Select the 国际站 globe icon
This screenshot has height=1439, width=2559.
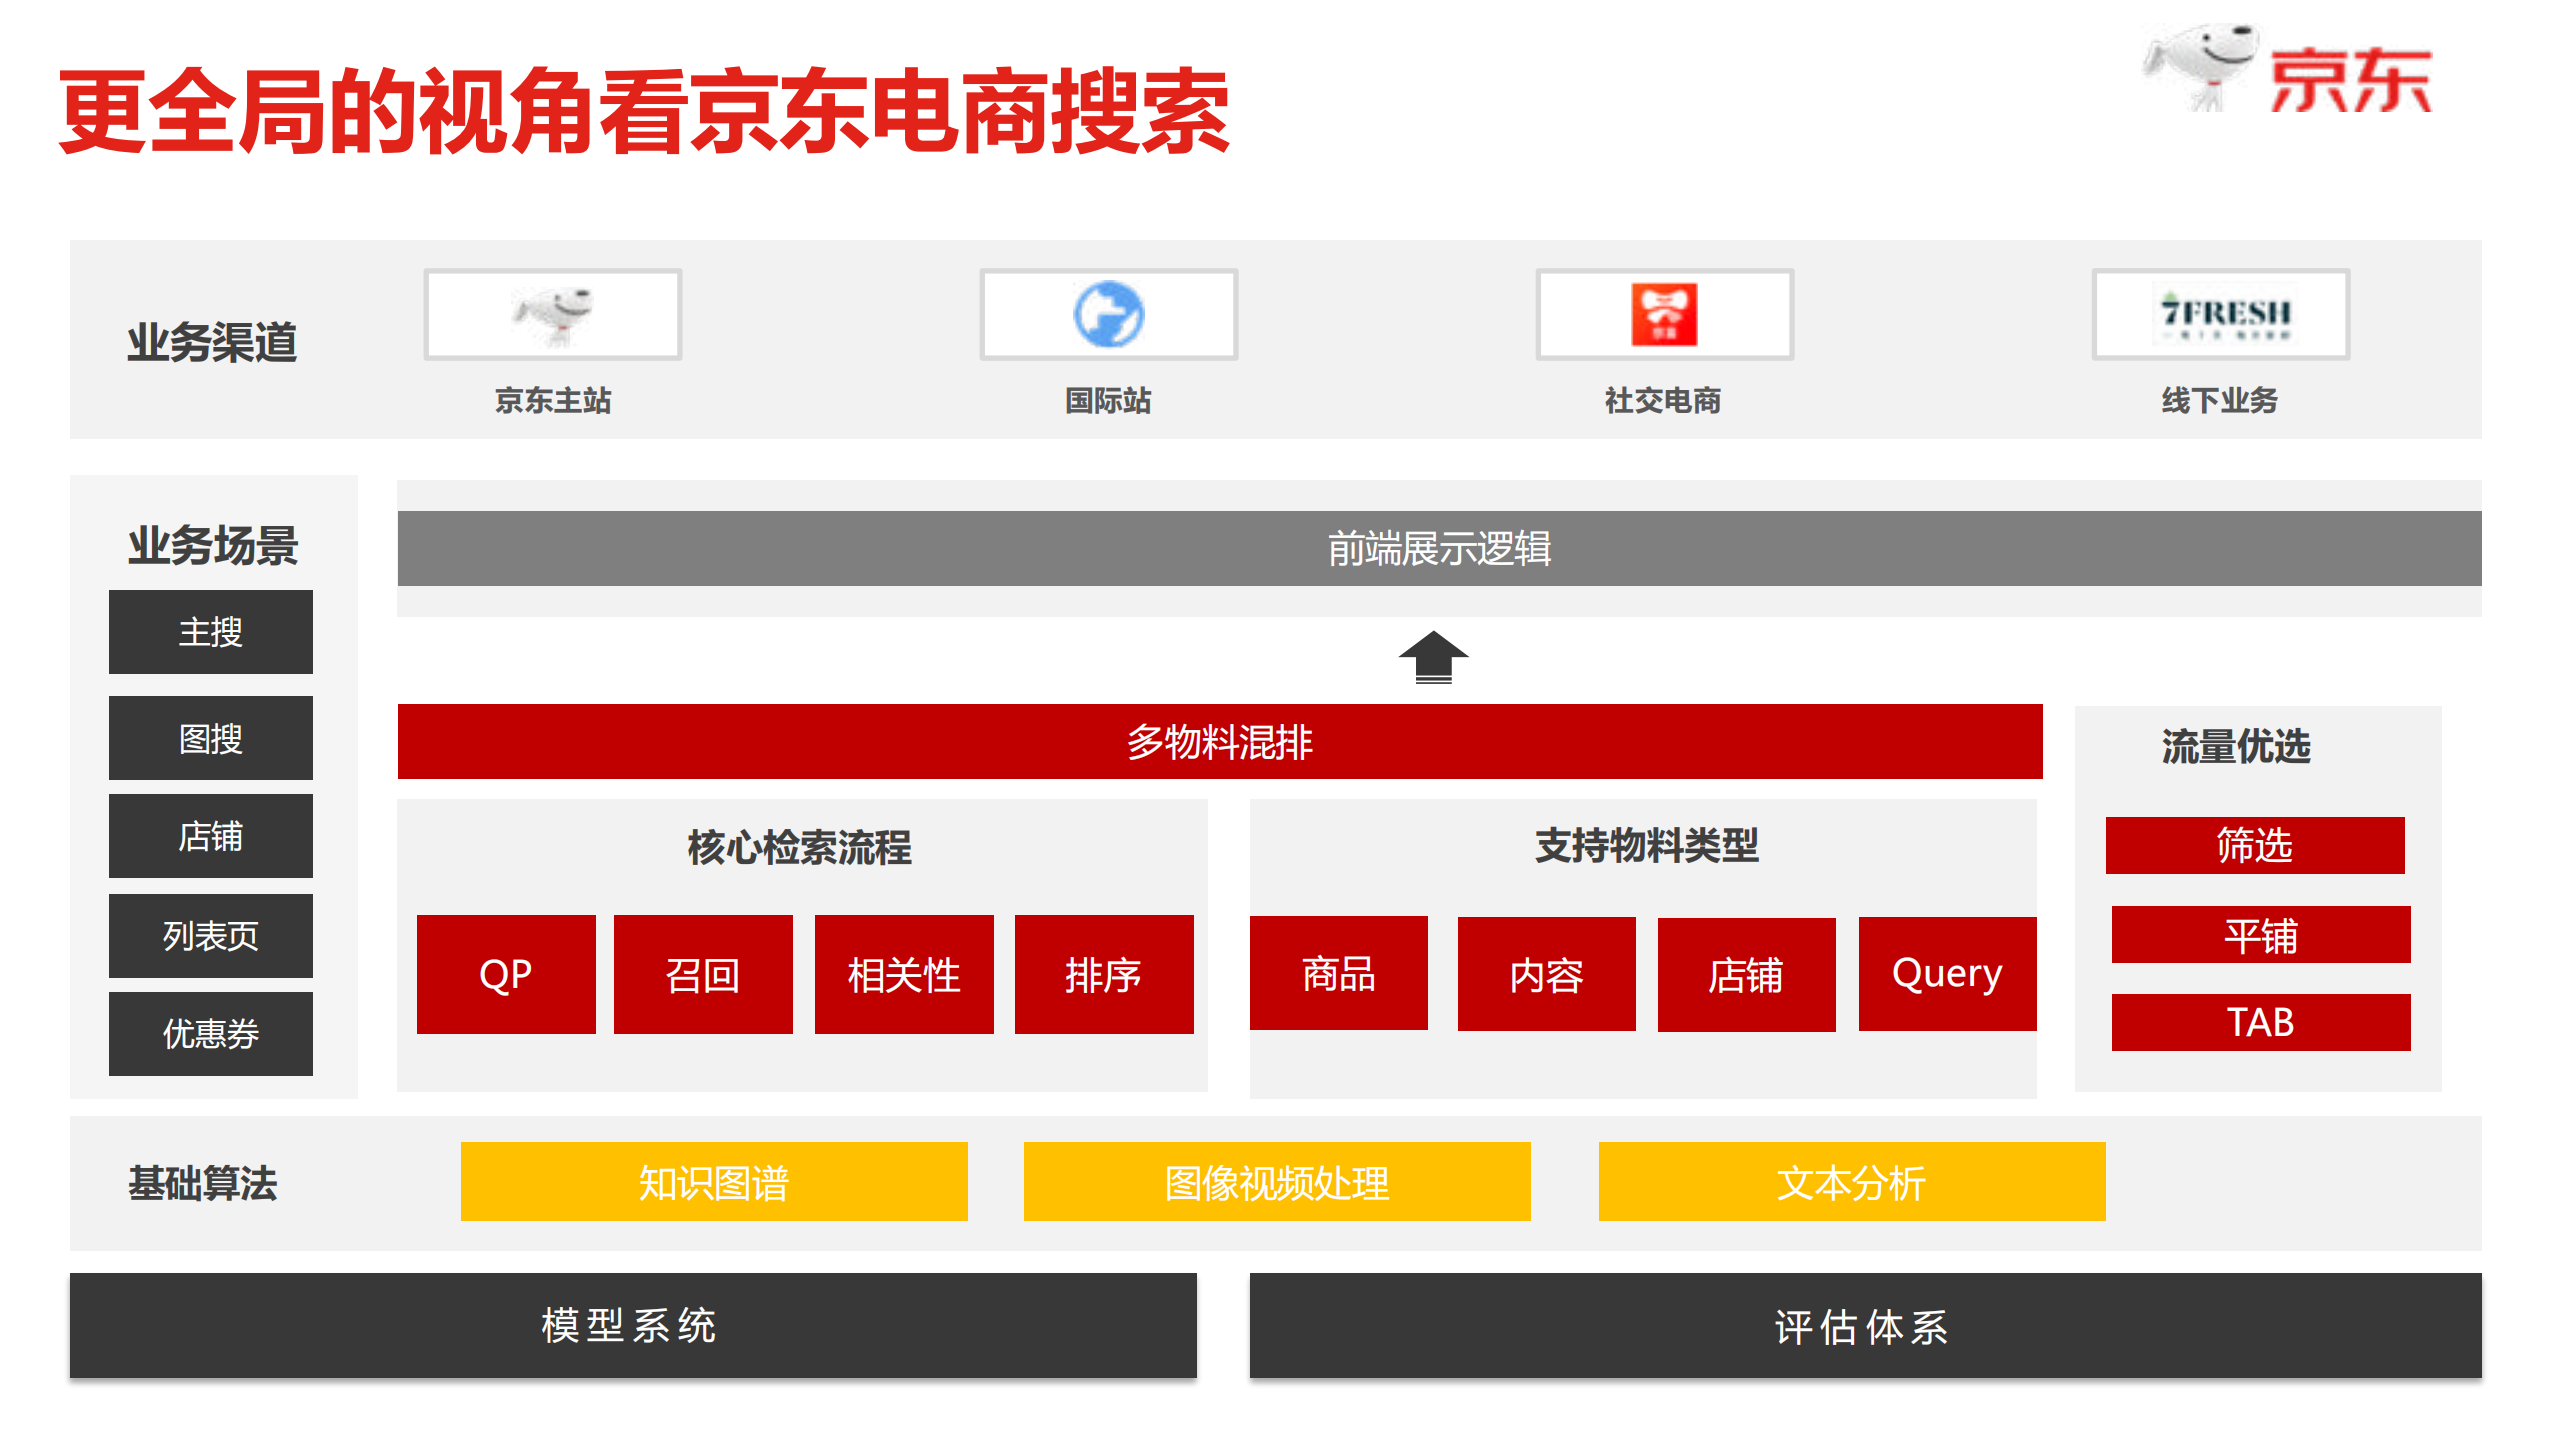[x=1107, y=313]
